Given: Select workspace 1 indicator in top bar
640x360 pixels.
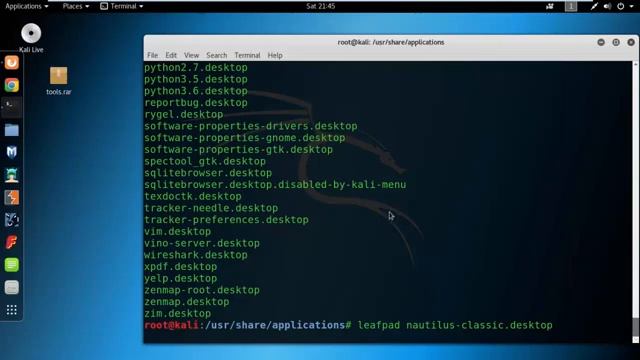Looking at the screenshot, I should 571,6.
